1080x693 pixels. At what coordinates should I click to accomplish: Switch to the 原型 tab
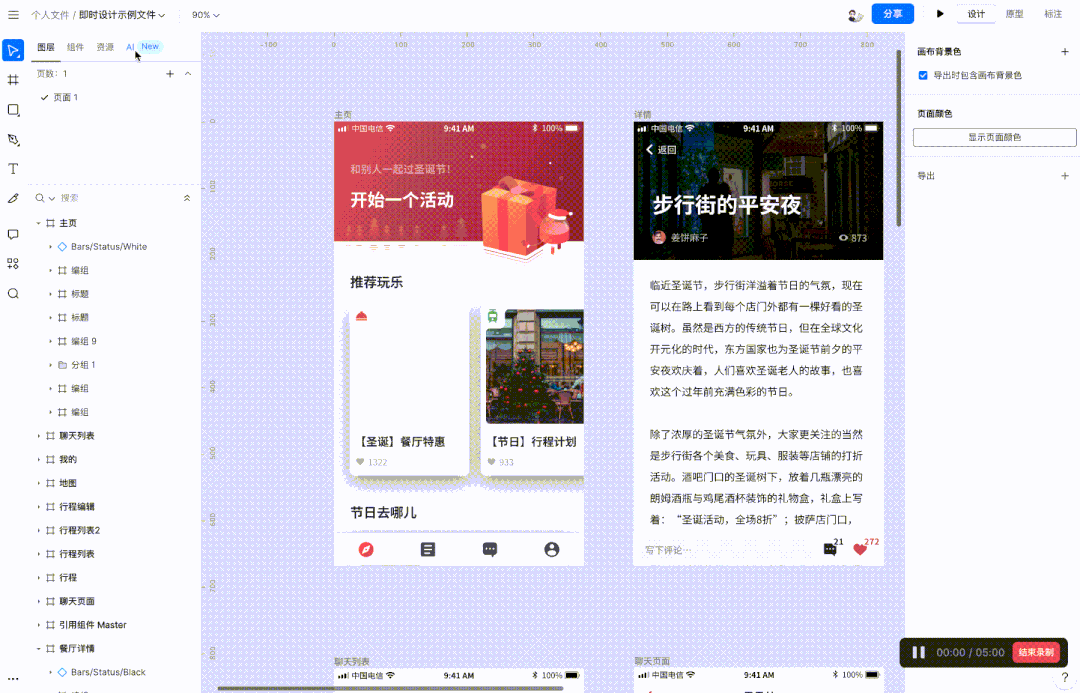click(1014, 14)
